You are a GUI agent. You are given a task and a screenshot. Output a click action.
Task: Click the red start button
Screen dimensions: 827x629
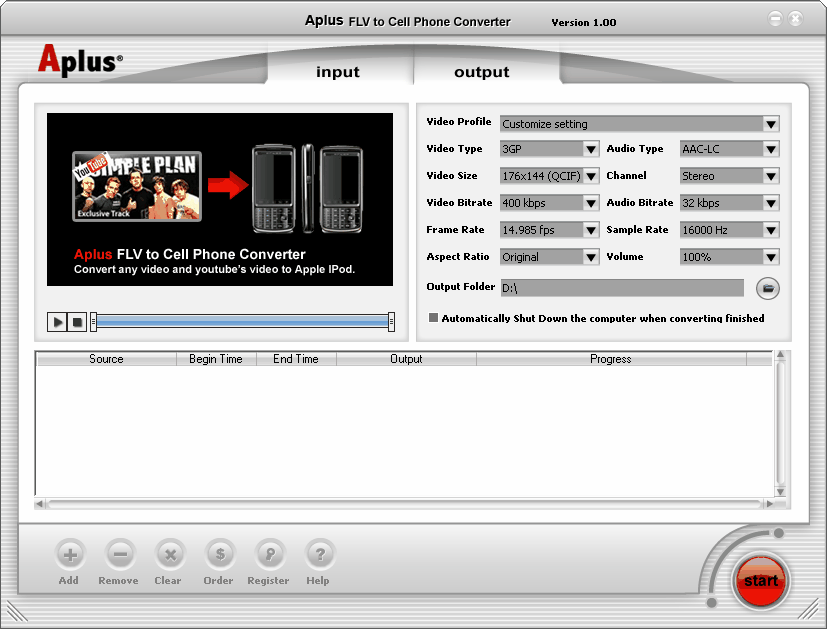(761, 580)
